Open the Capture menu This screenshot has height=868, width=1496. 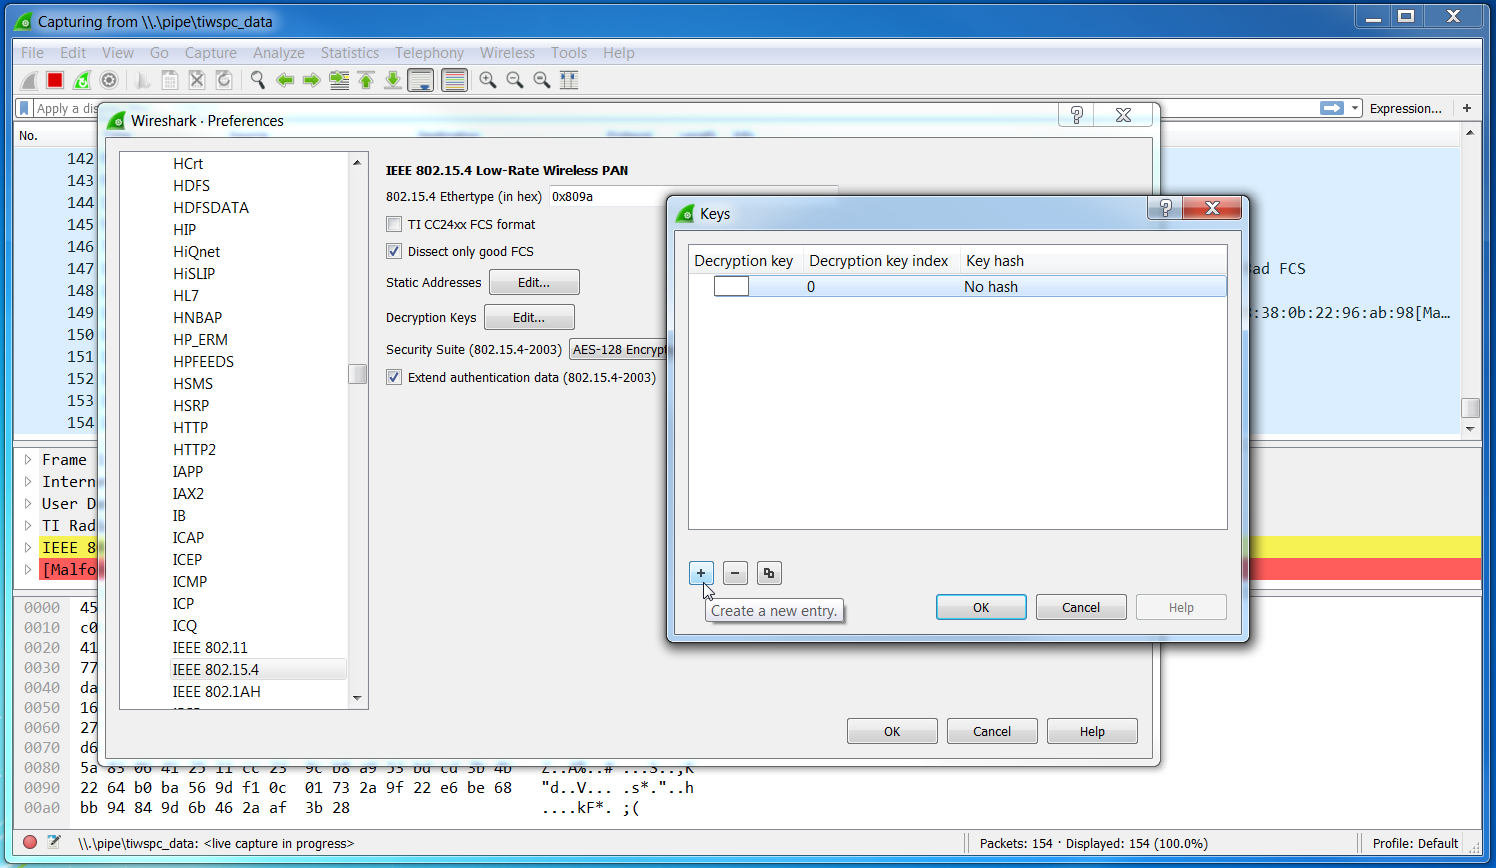(x=210, y=53)
